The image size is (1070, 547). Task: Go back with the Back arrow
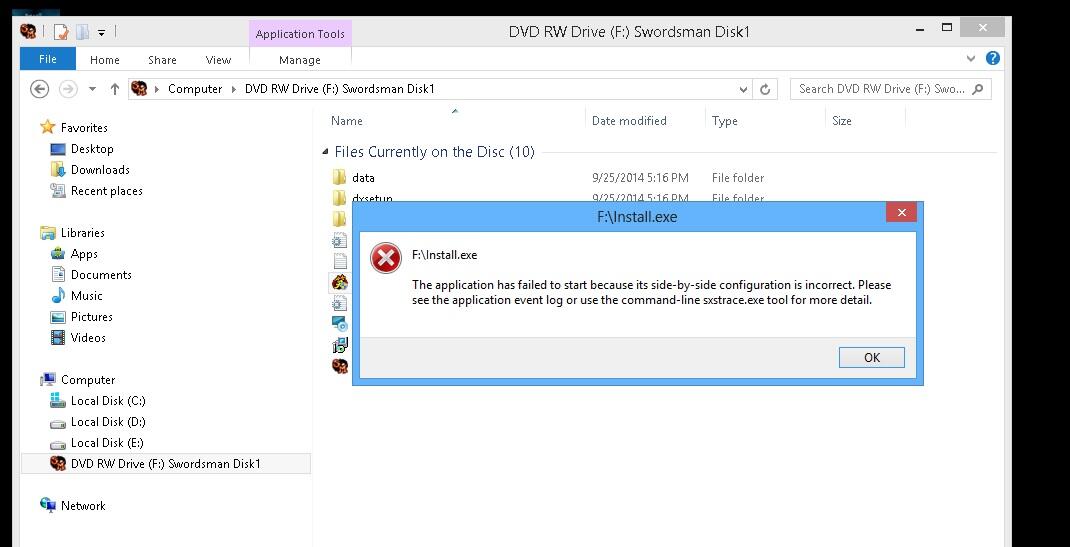coord(40,89)
